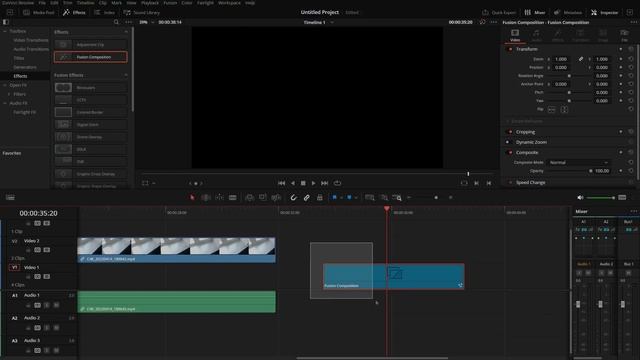Screen dimensions: 640x360
Task: Click the Full Extent Zoom icon
Action: (370, 198)
